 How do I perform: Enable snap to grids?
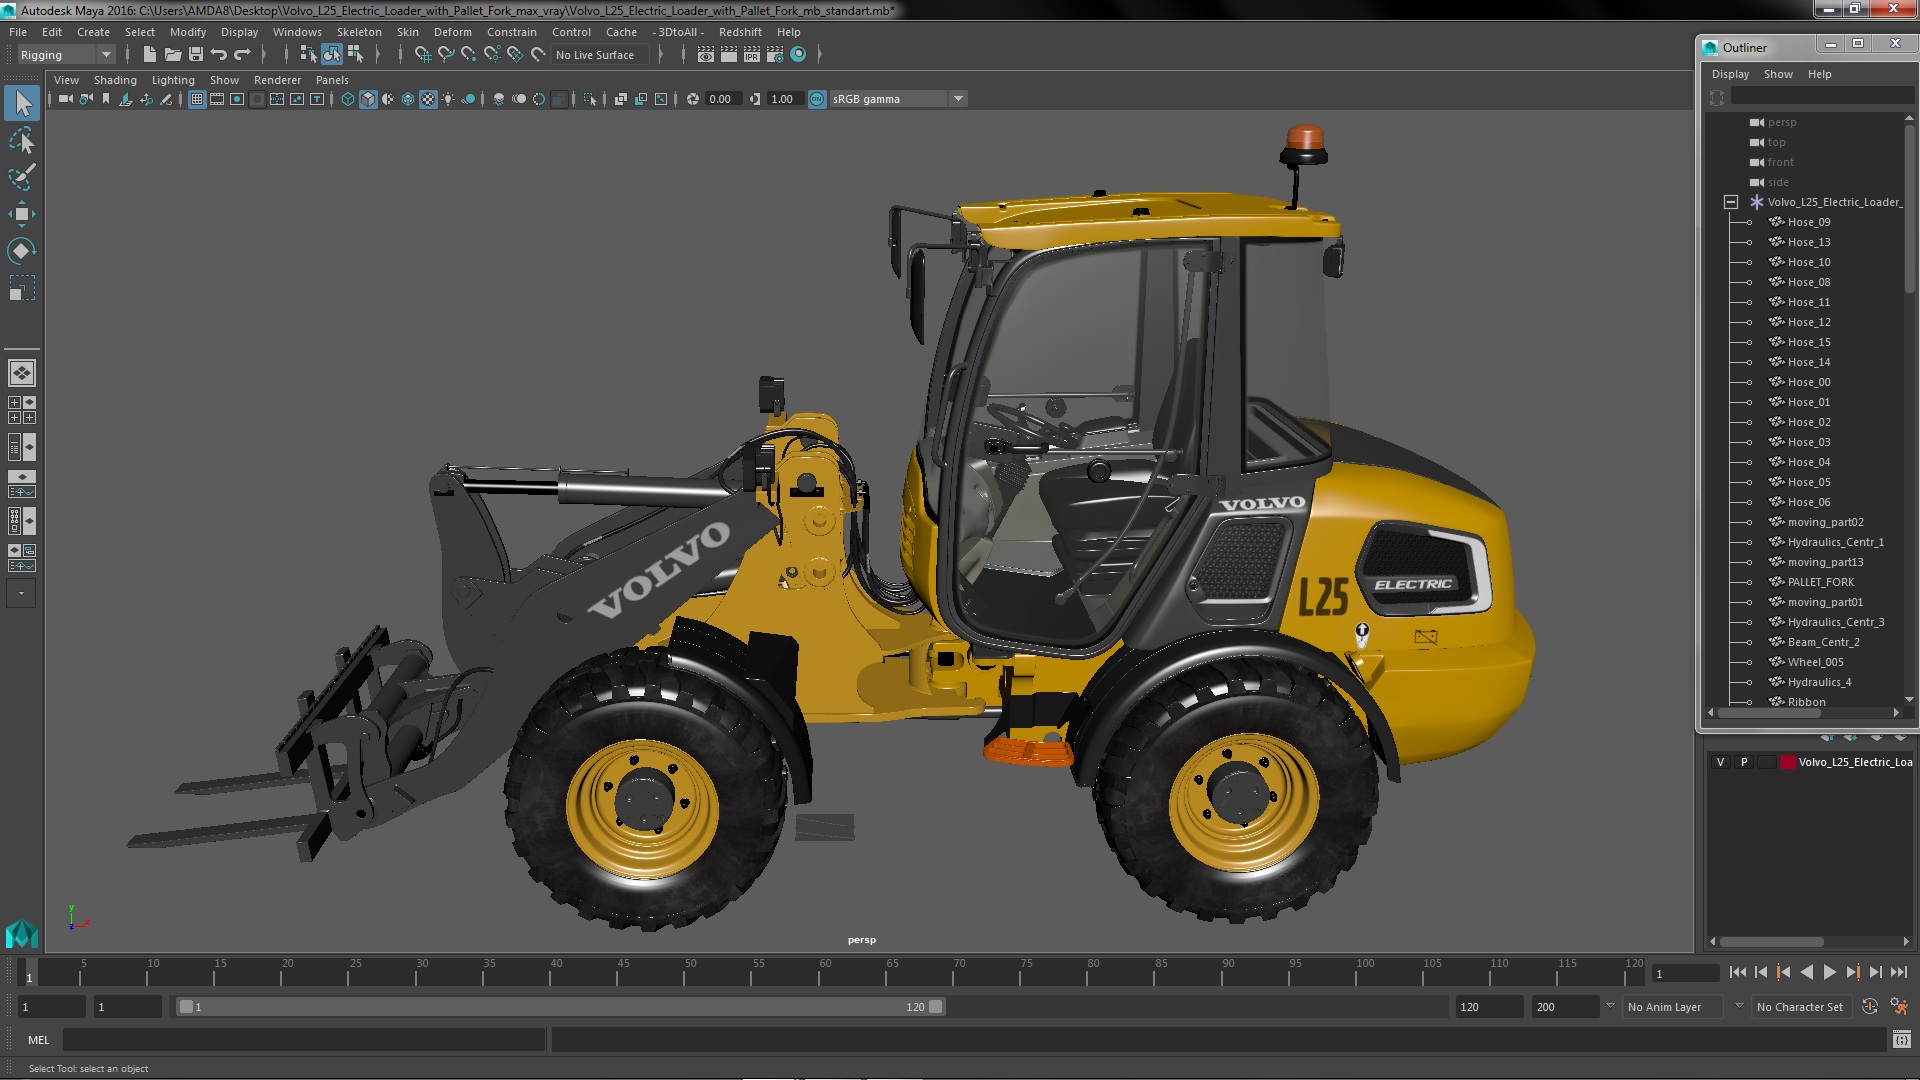pos(423,55)
